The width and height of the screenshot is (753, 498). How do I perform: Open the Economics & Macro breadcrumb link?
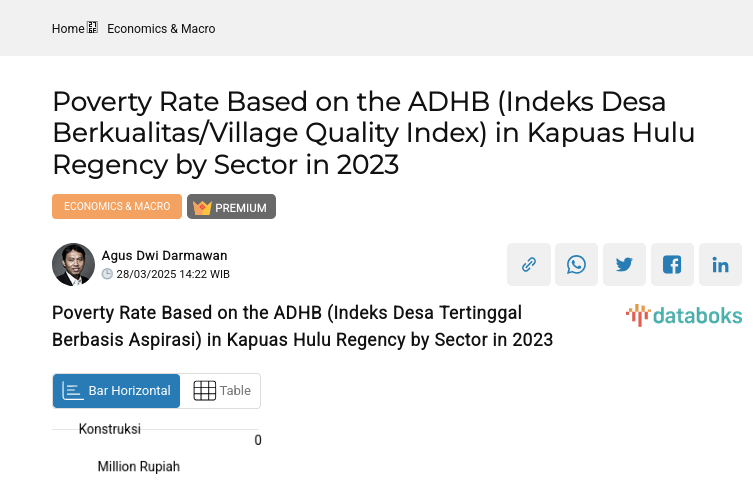(x=161, y=29)
